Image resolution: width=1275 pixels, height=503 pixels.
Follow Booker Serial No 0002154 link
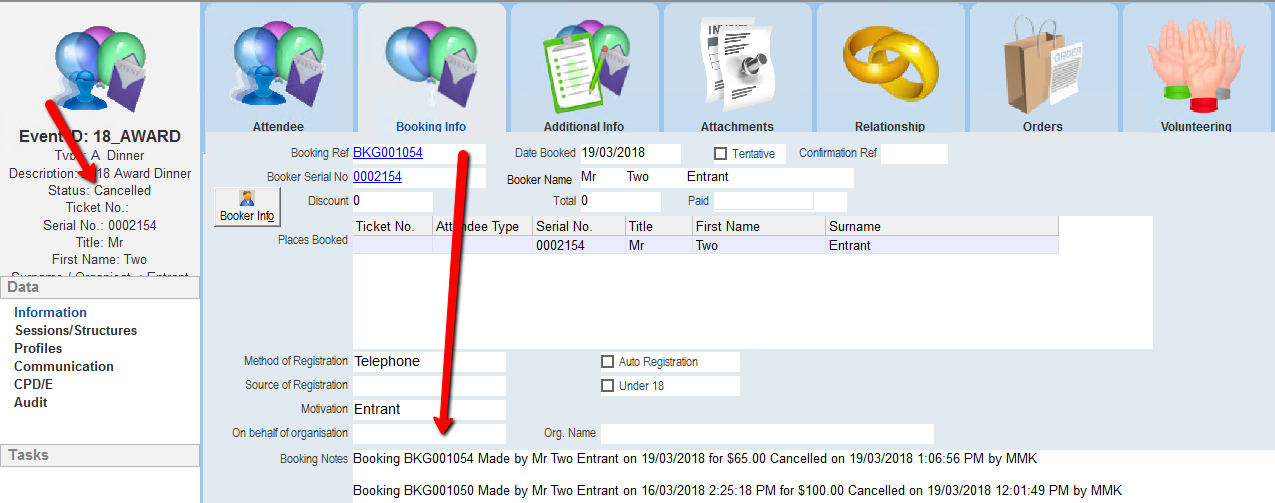pyautogui.click(x=377, y=177)
